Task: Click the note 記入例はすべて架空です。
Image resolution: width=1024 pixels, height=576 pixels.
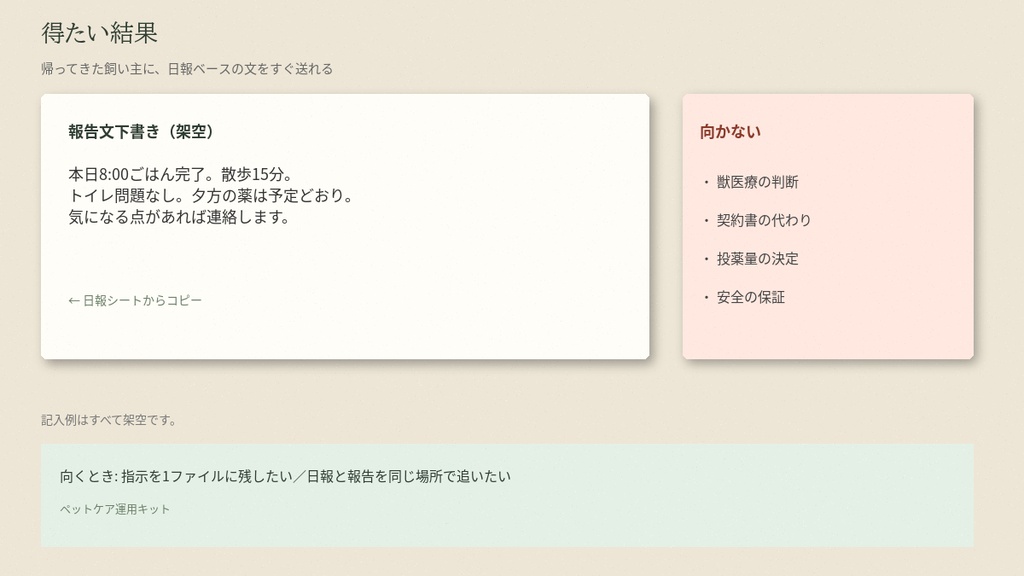Action: (x=109, y=420)
